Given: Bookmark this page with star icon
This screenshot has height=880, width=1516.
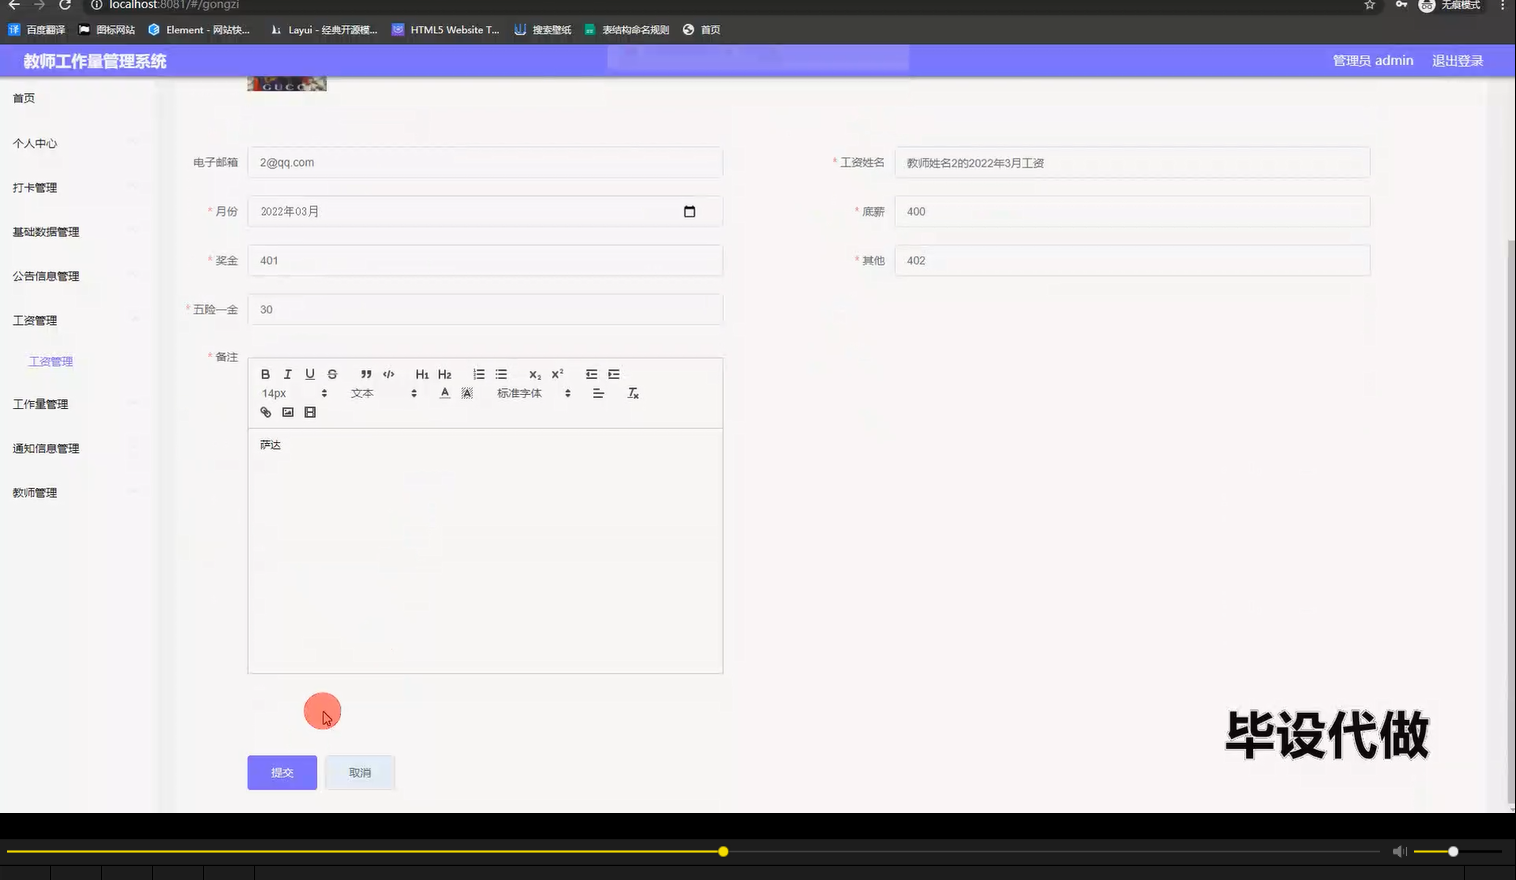Looking at the screenshot, I should tap(1369, 5).
